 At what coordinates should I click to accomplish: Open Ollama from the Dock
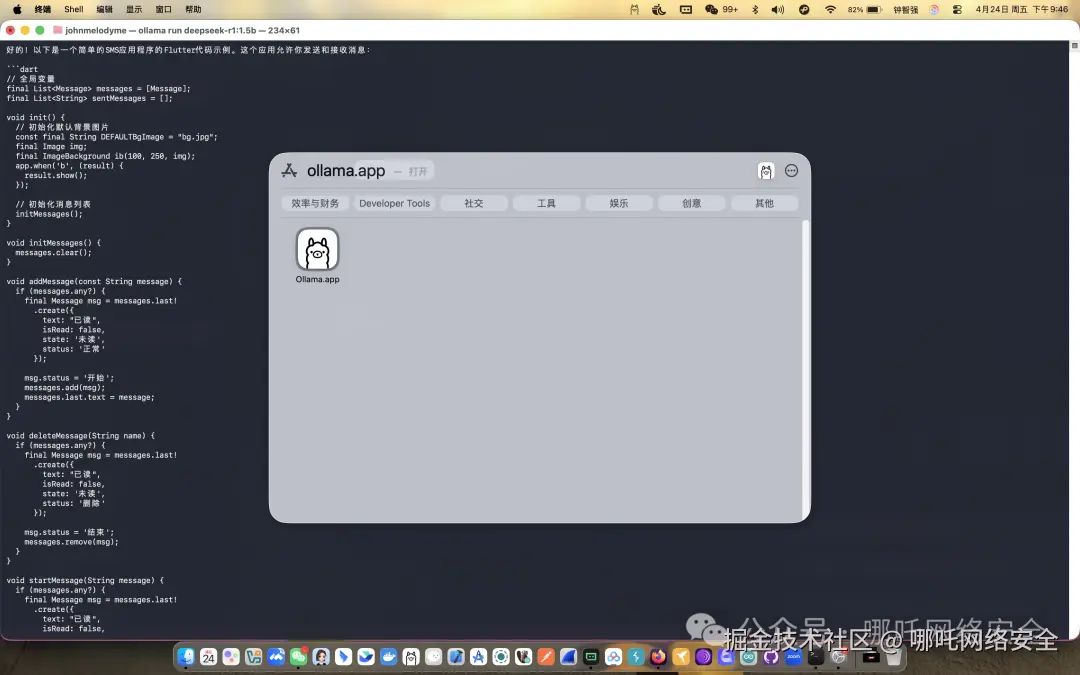pos(411,657)
